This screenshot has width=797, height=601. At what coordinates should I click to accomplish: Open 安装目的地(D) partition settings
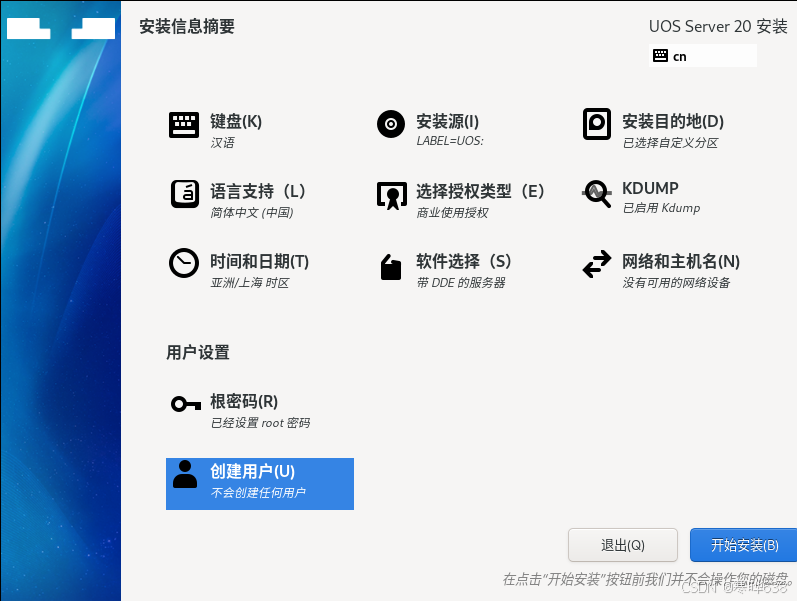click(x=673, y=122)
